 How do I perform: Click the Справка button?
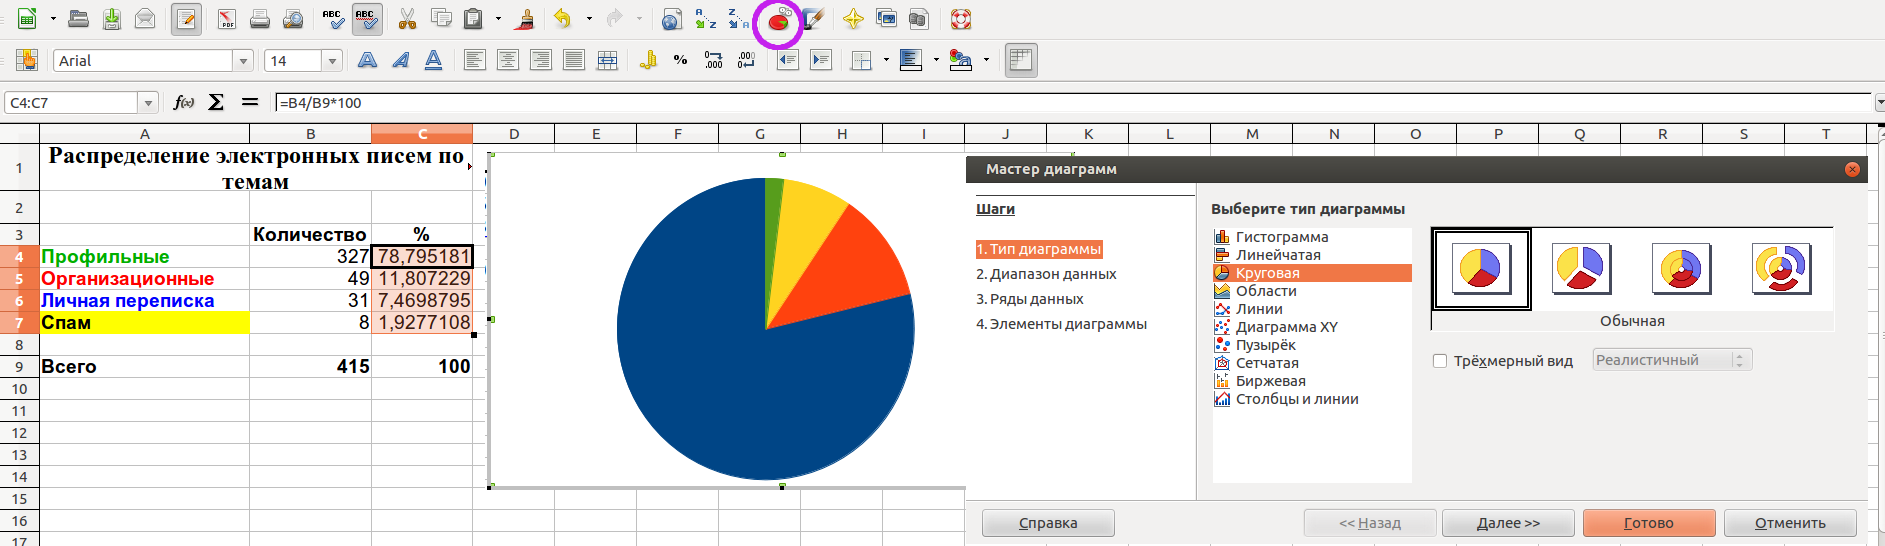1048,523
